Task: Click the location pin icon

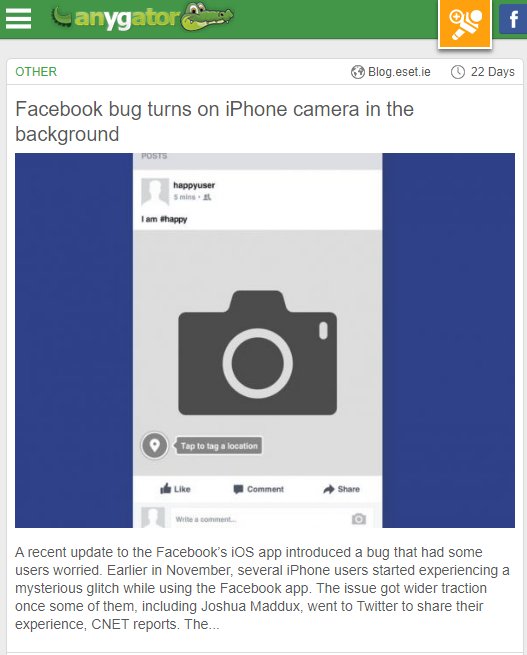Action: coord(155,446)
